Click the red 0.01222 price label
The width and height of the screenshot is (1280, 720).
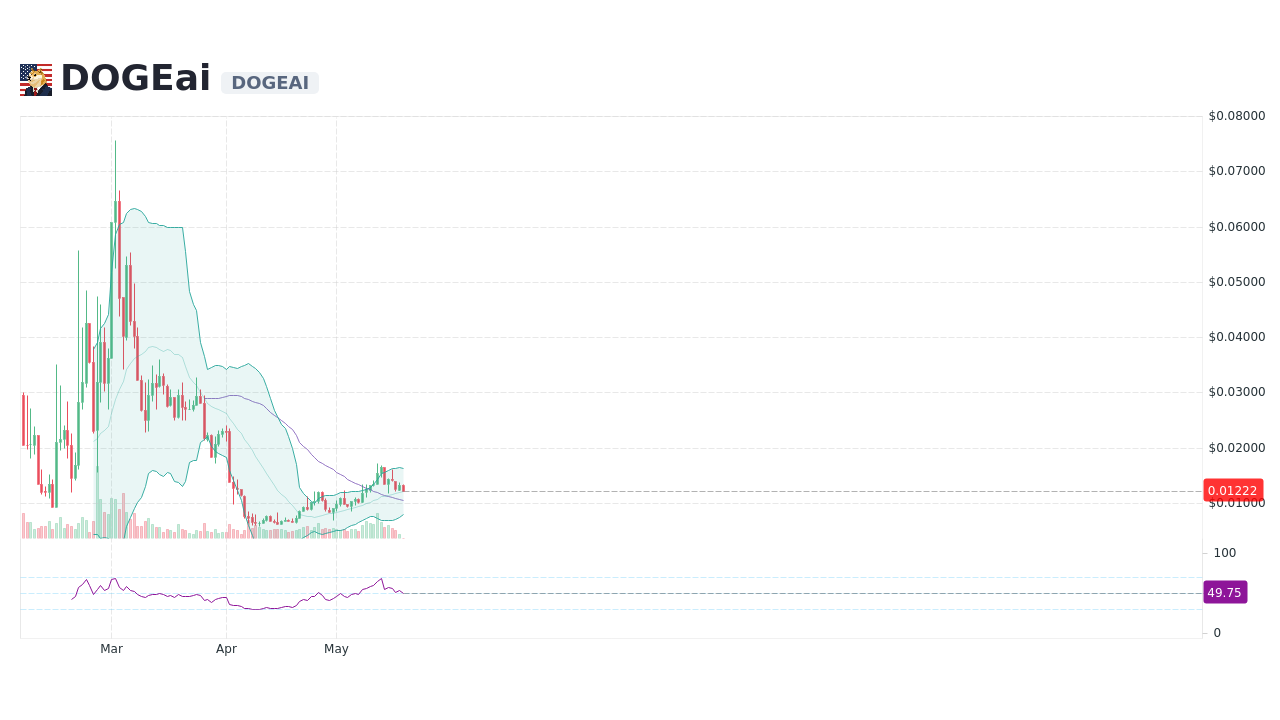[1232, 490]
